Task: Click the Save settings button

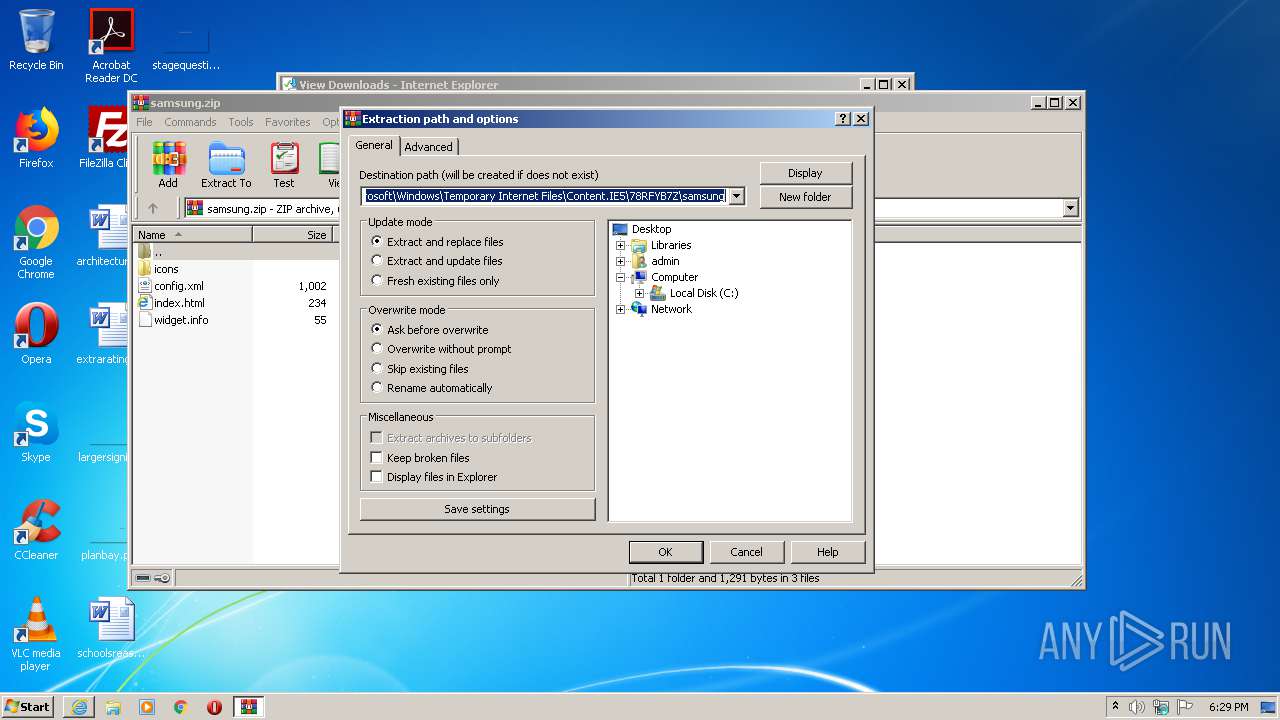Action: (477, 509)
